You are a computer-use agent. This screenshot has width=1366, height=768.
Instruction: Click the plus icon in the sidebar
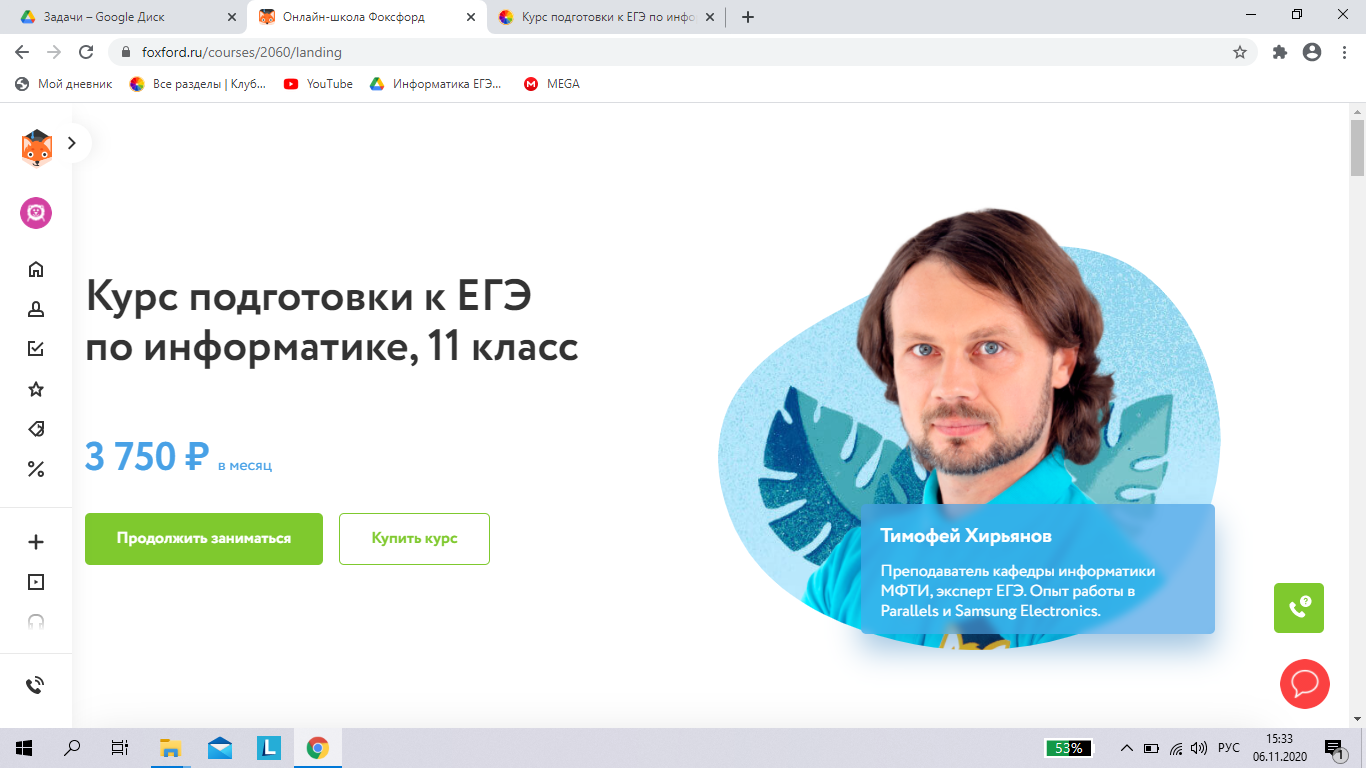coord(36,542)
